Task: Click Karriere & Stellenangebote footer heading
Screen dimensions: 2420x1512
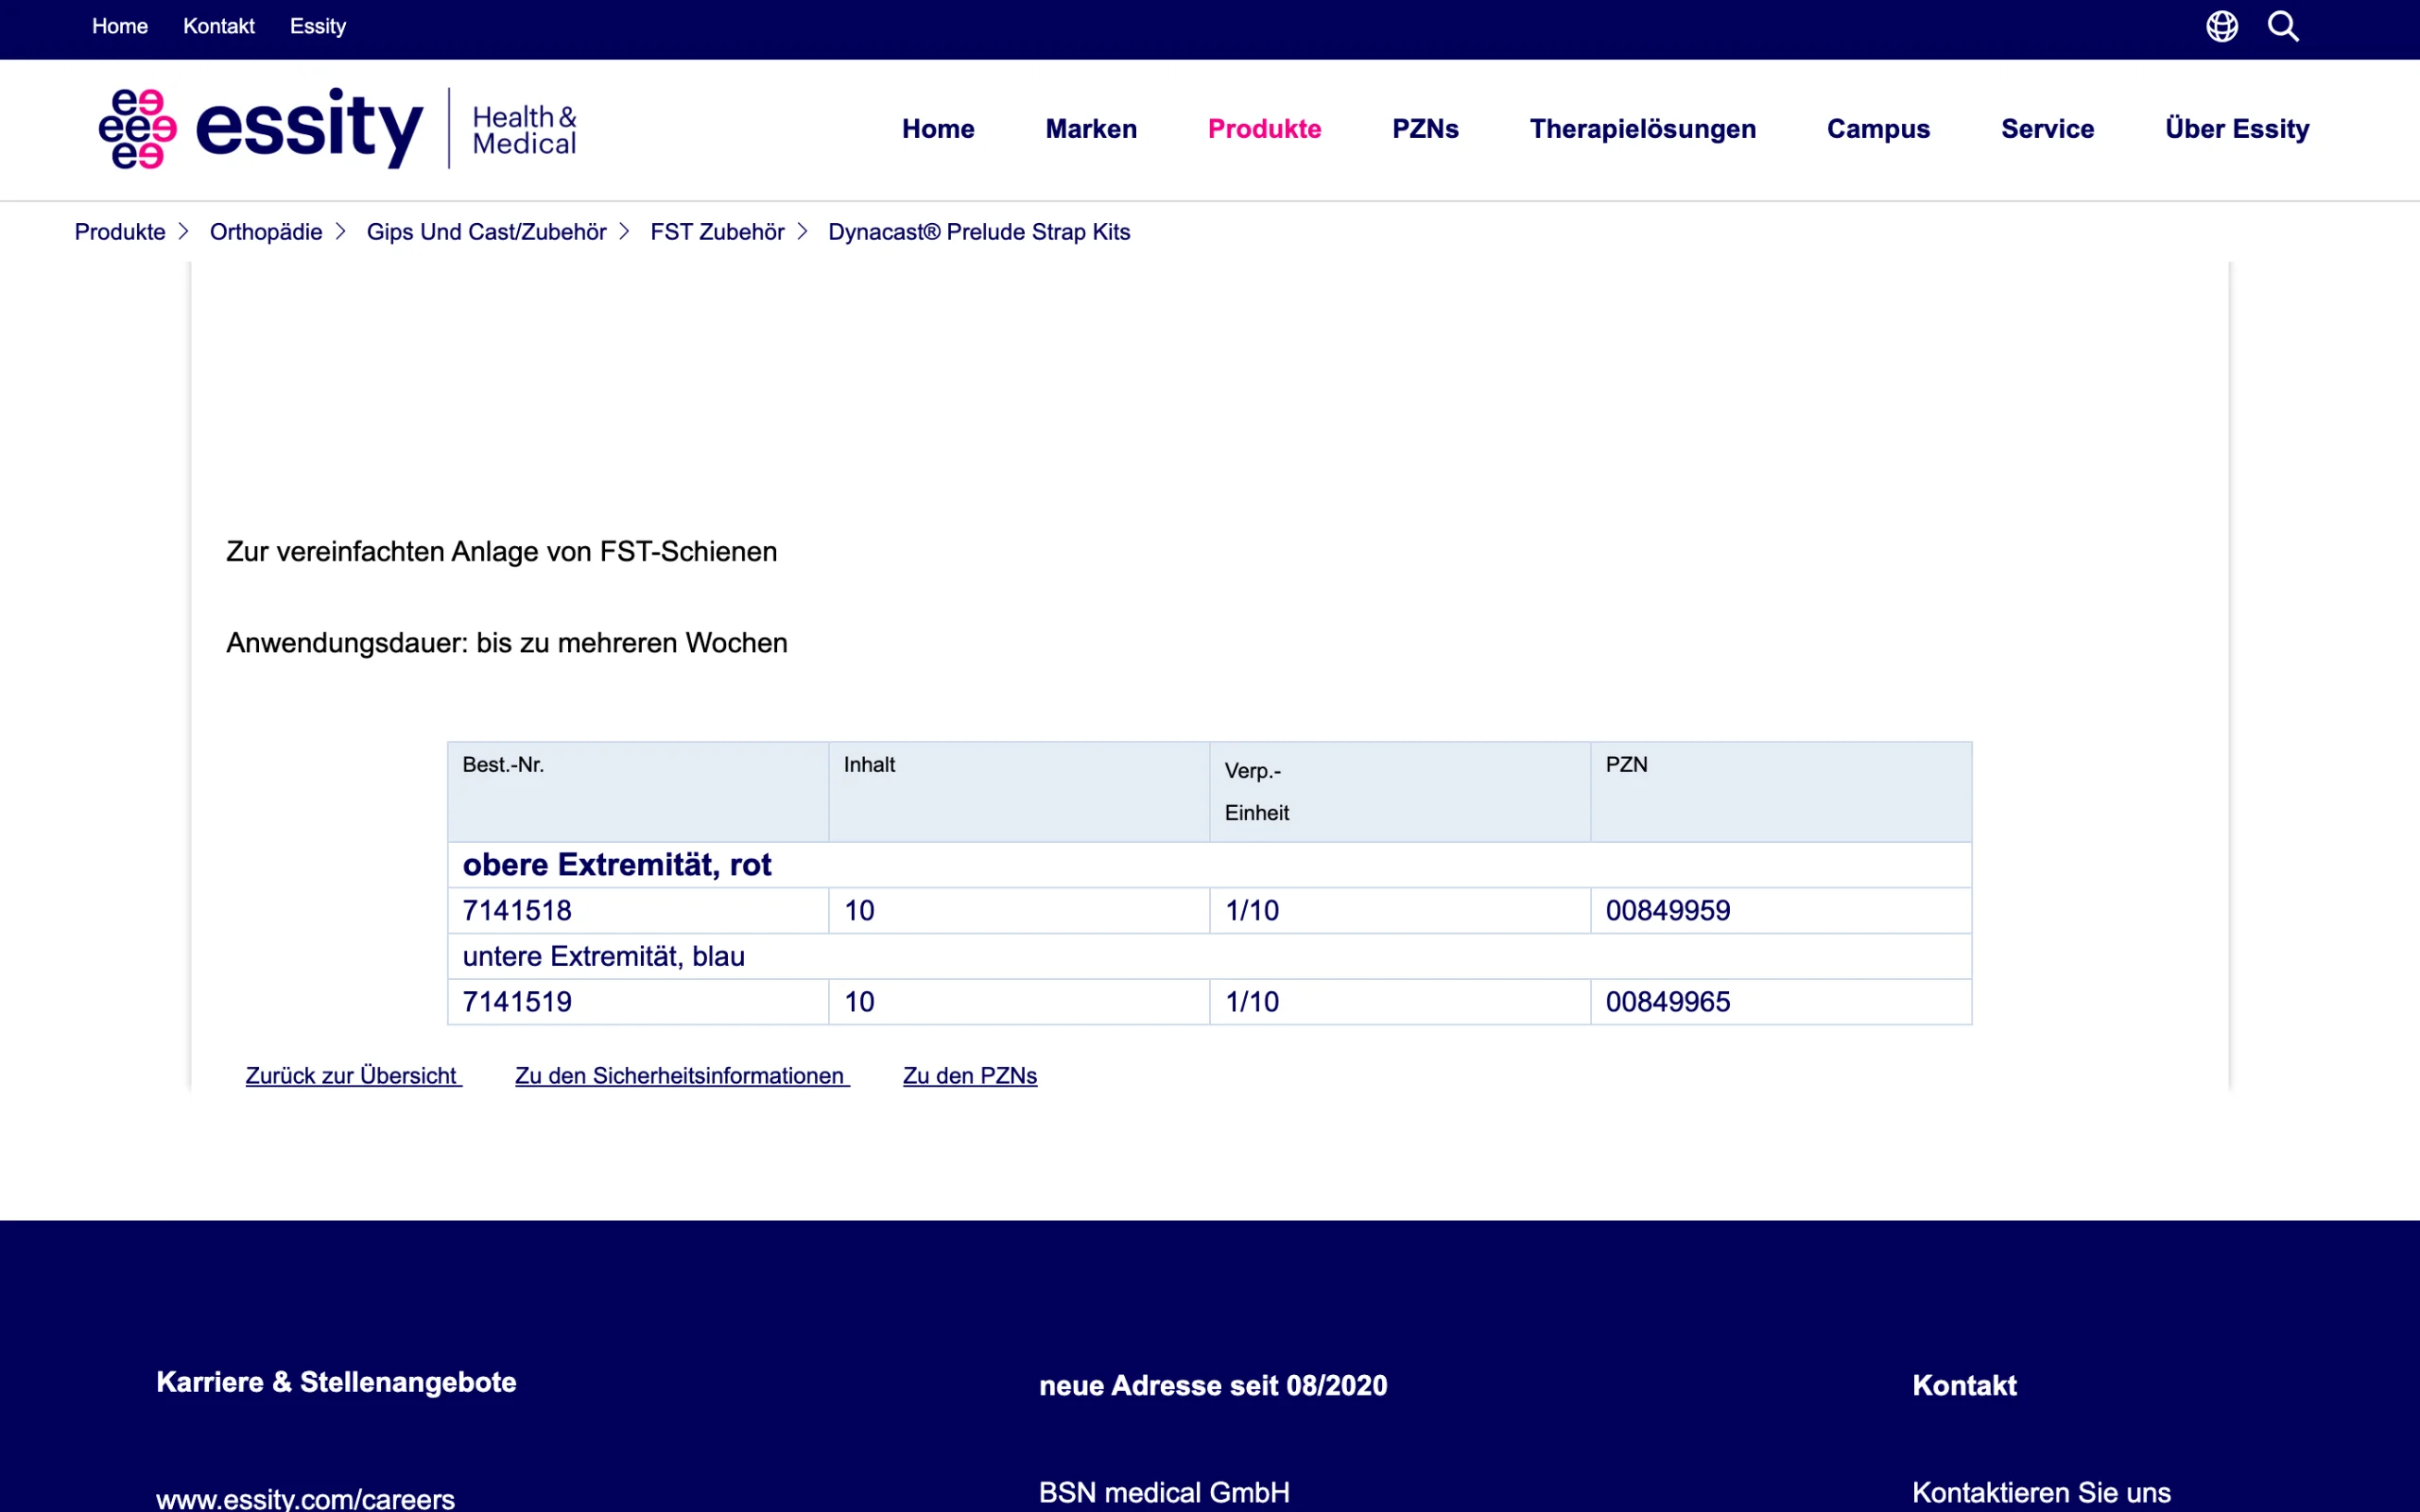Action: click(x=336, y=1382)
